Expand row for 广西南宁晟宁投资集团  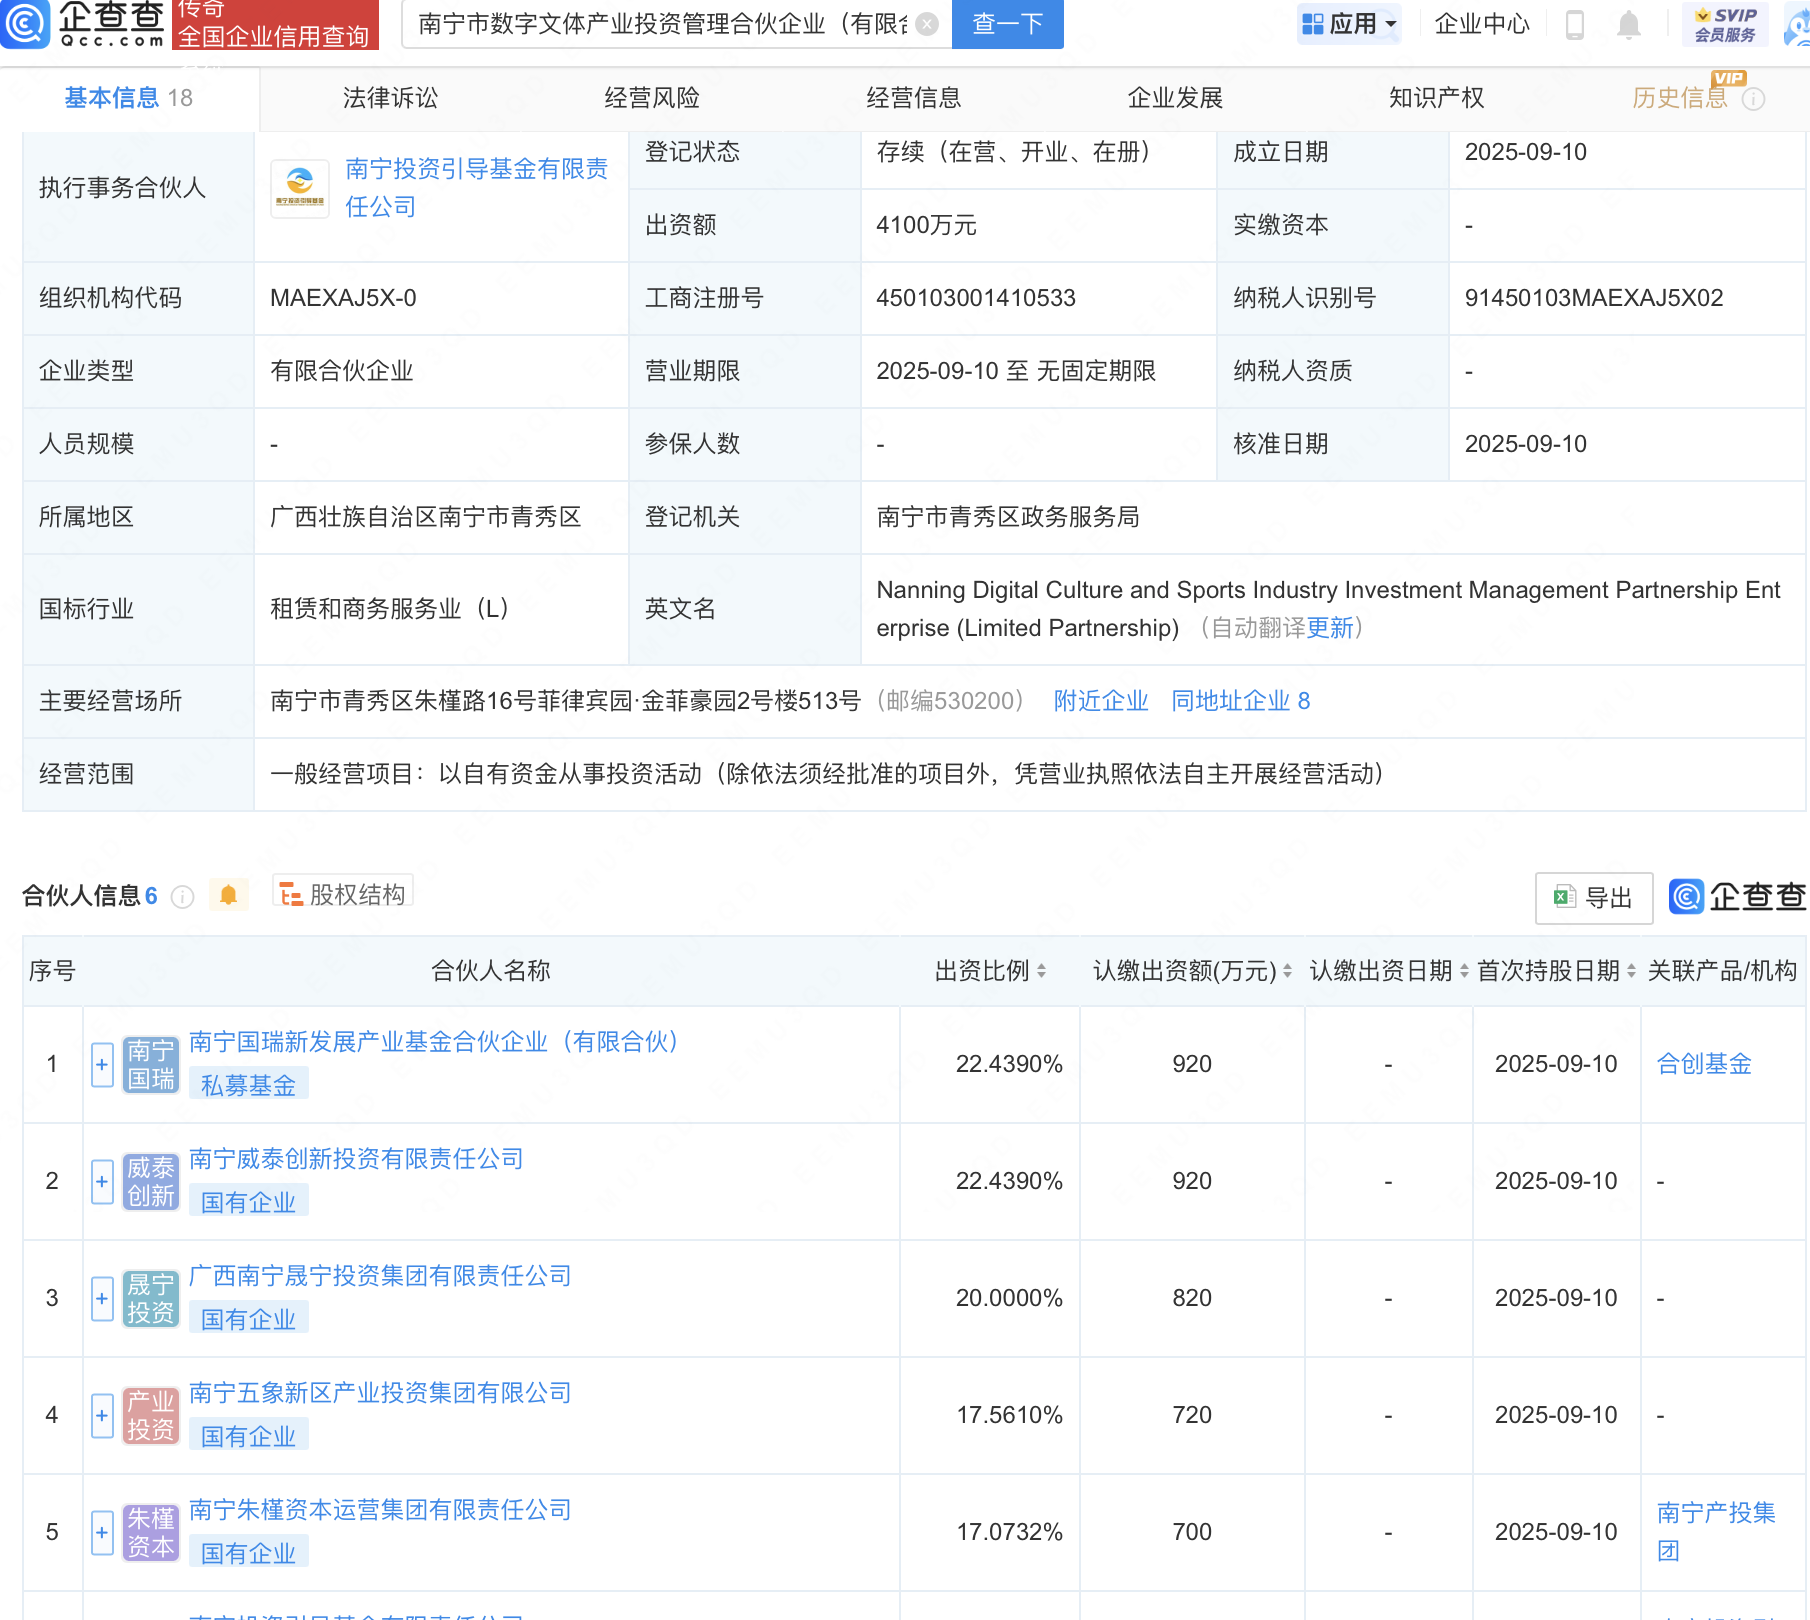(102, 1299)
